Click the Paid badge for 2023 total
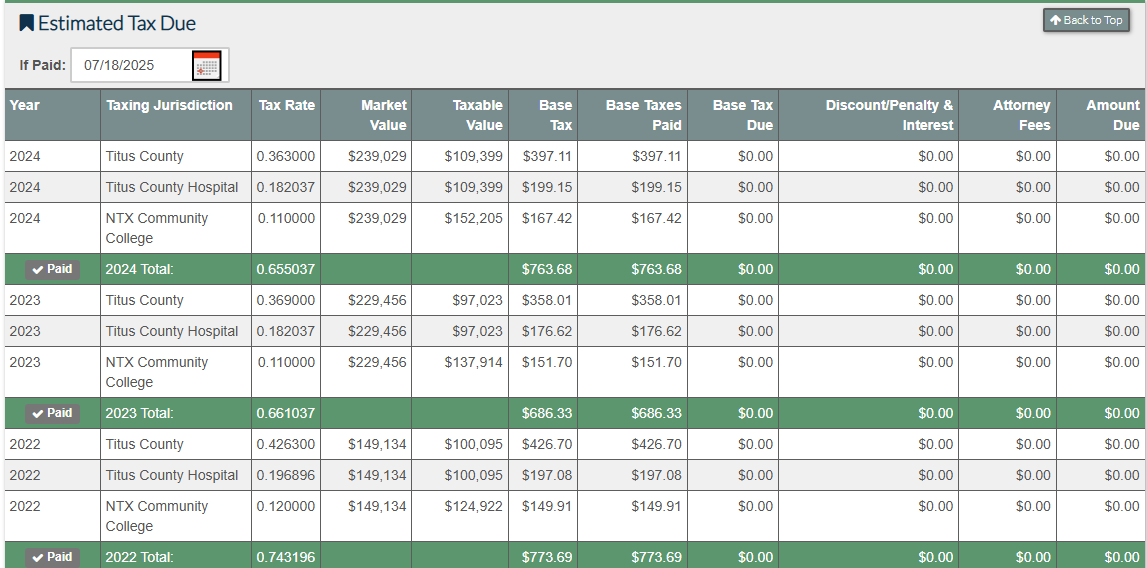This screenshot has width=1147, height=568. pos(51,413)
